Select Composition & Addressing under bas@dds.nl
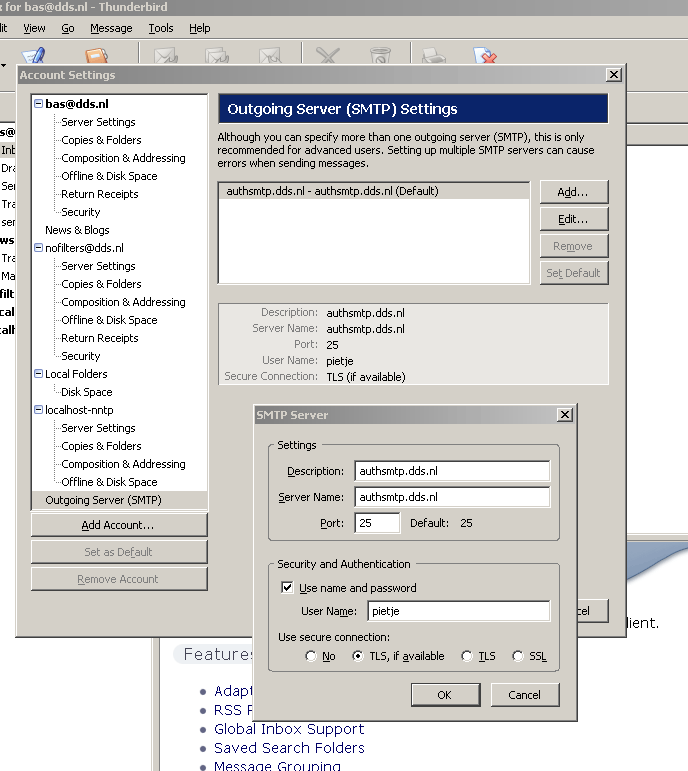Screen dimensions: 688x771 click(123, 158)
